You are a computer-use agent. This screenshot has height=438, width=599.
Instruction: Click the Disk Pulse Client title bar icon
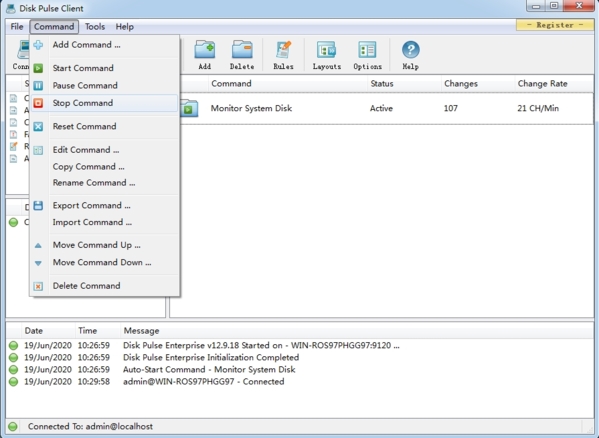pyautogui.click(x=11, y=8)
